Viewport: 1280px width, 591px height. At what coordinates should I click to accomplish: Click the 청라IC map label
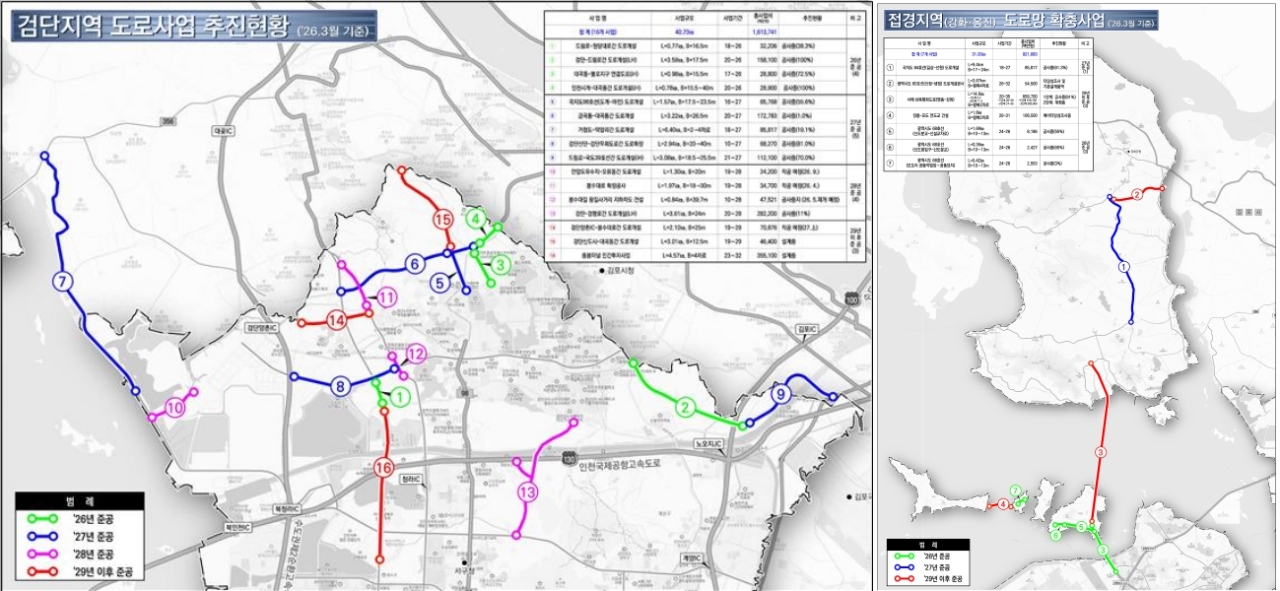coord(413,479)
